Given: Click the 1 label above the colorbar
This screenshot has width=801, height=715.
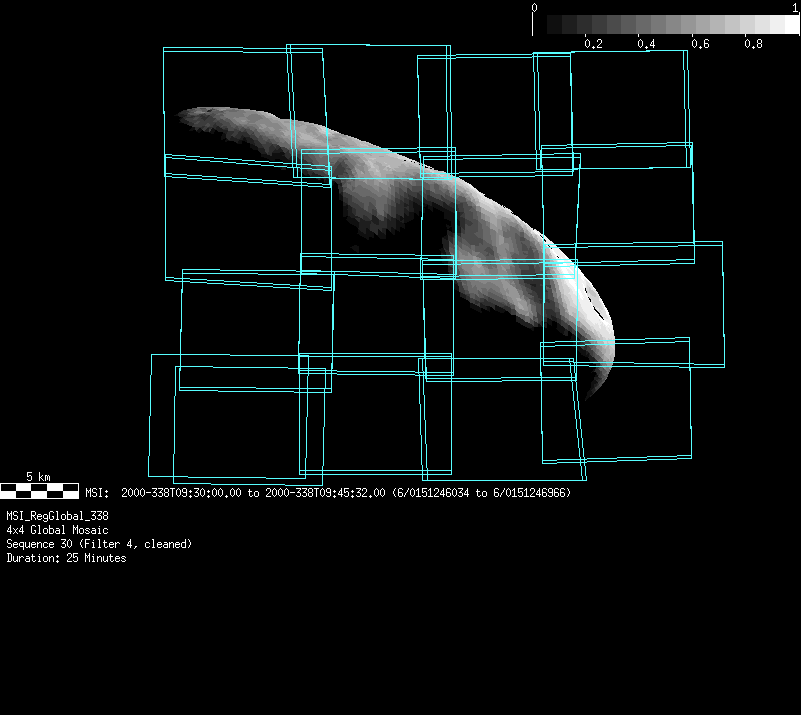Looking at the screenshot, I should pos(794,7).
